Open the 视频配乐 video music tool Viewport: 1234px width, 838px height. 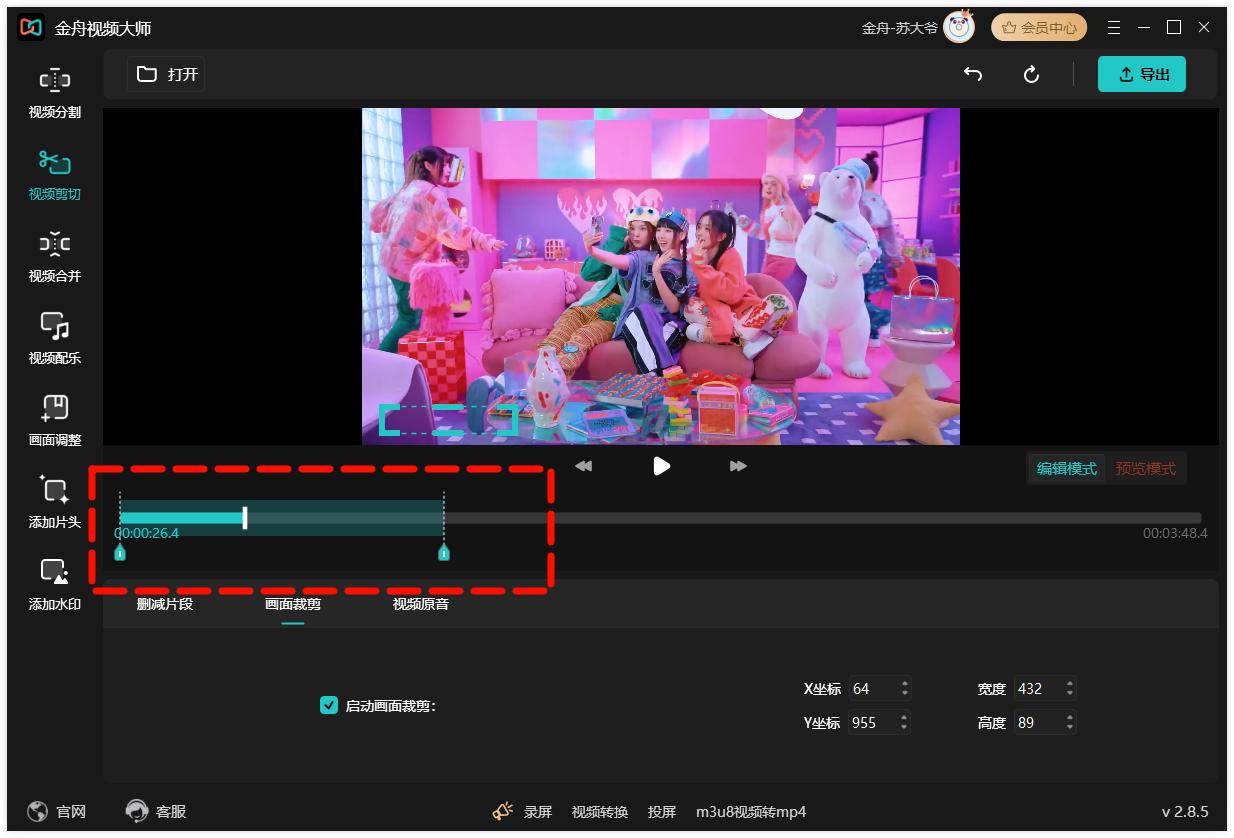[55, 339]
